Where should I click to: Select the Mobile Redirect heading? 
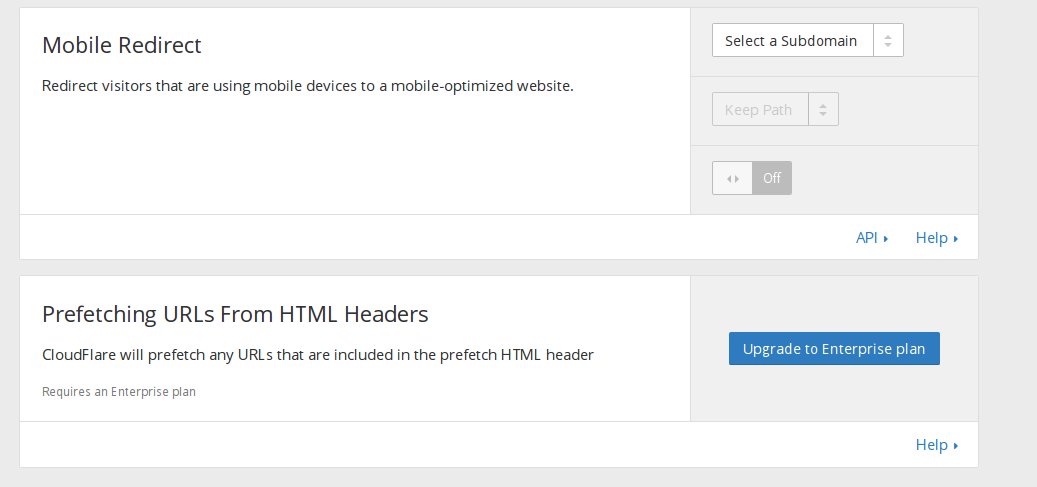tap(122, 45)
